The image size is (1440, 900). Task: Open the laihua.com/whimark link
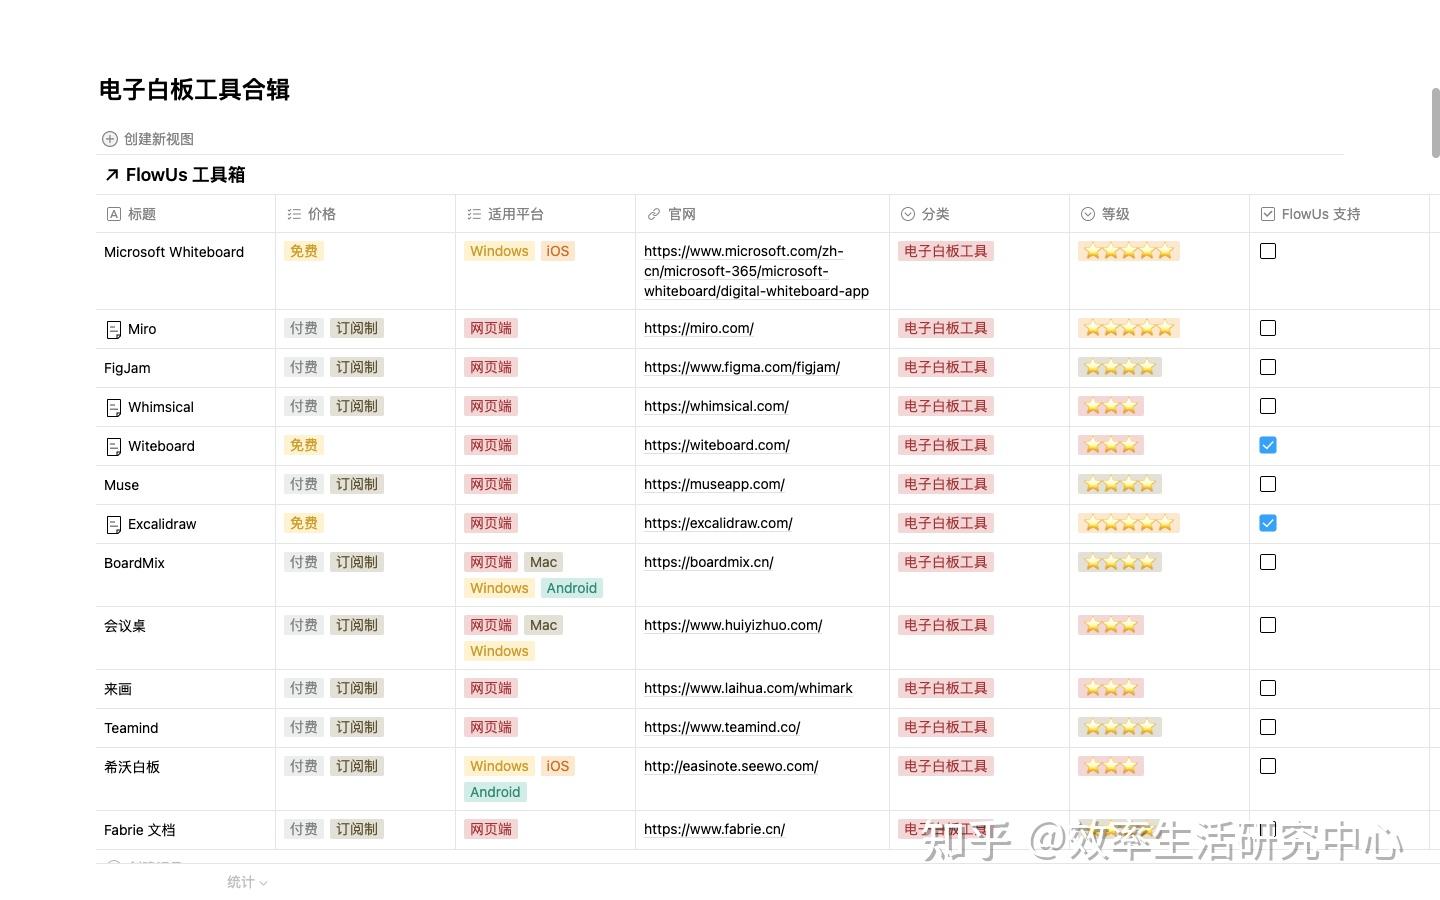748,688
